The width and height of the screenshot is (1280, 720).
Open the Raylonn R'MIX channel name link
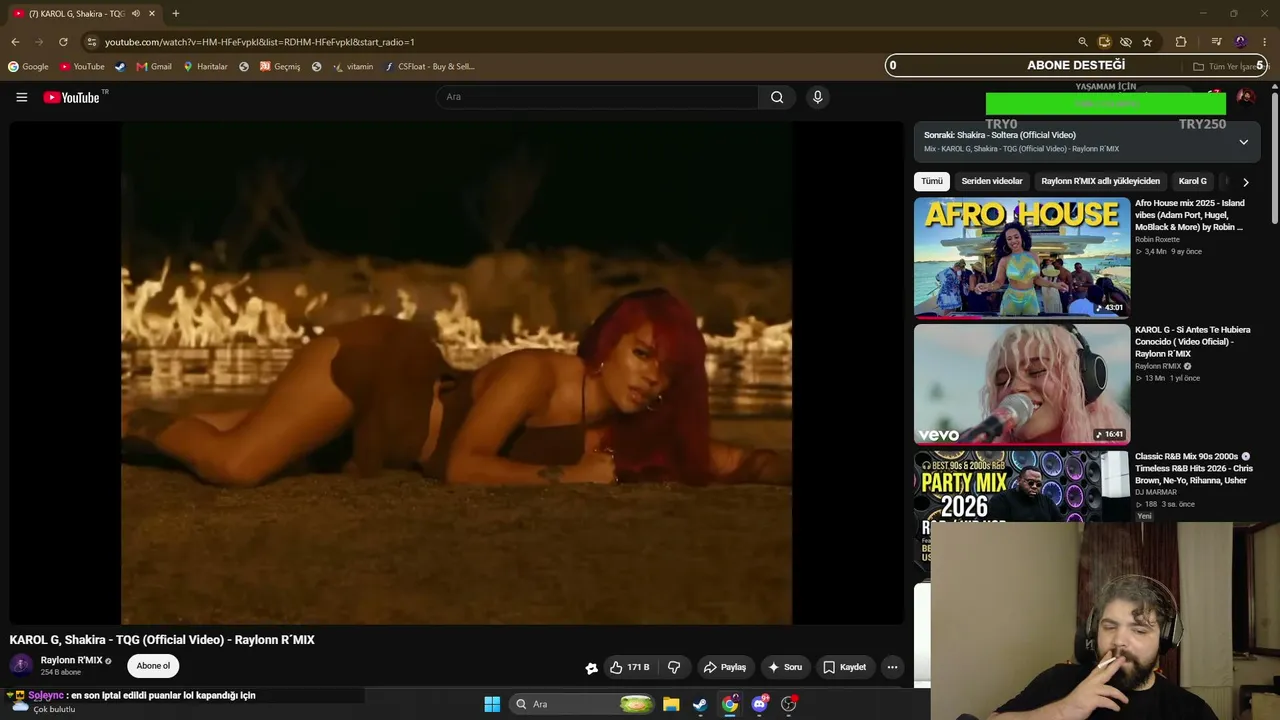pos(72,661)
